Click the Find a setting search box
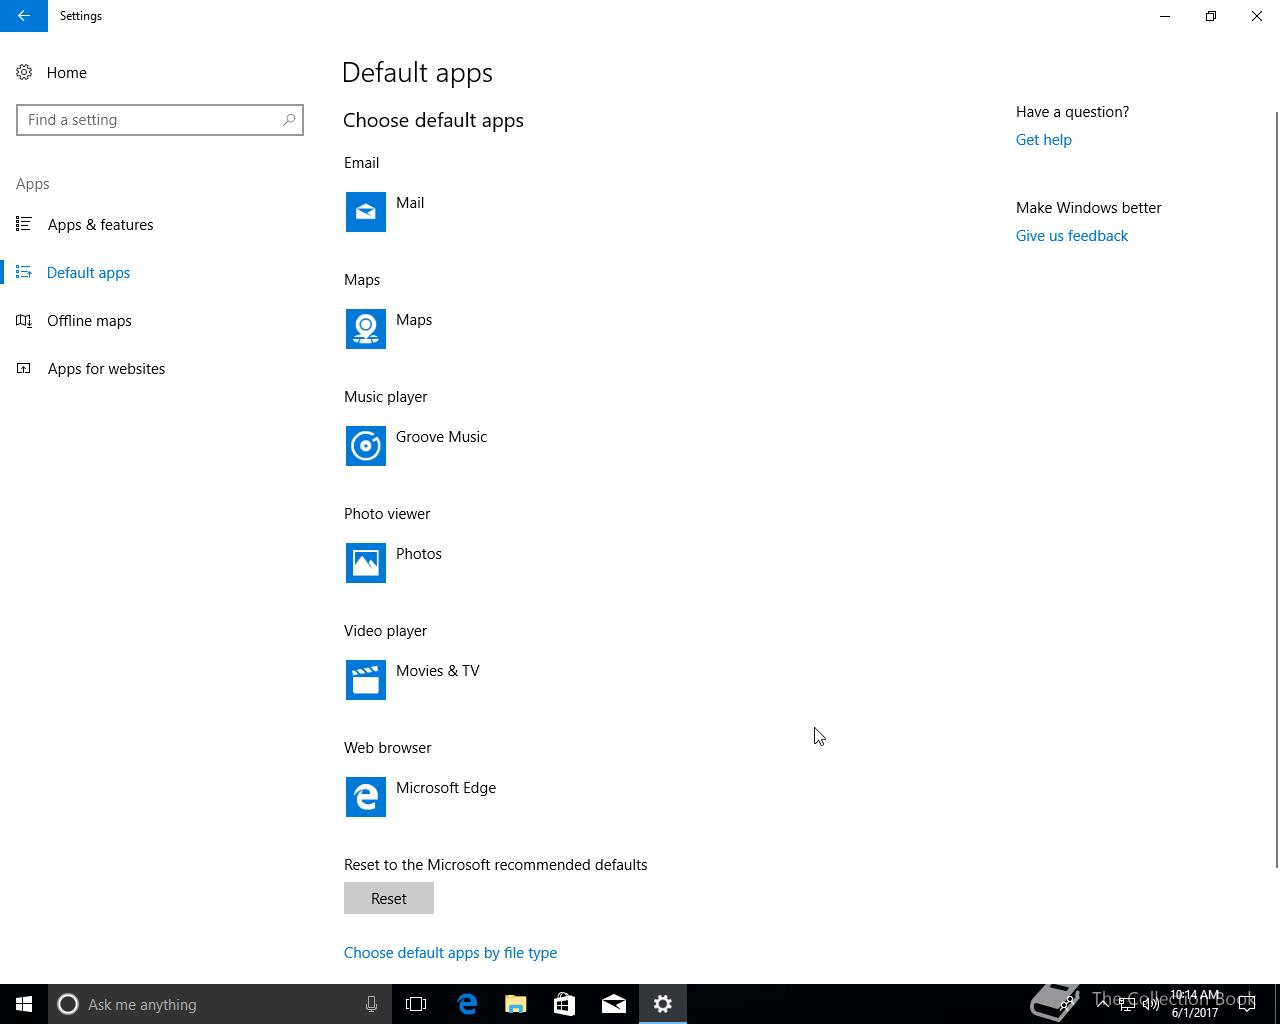The image size is (1280, 1024). 160,120
